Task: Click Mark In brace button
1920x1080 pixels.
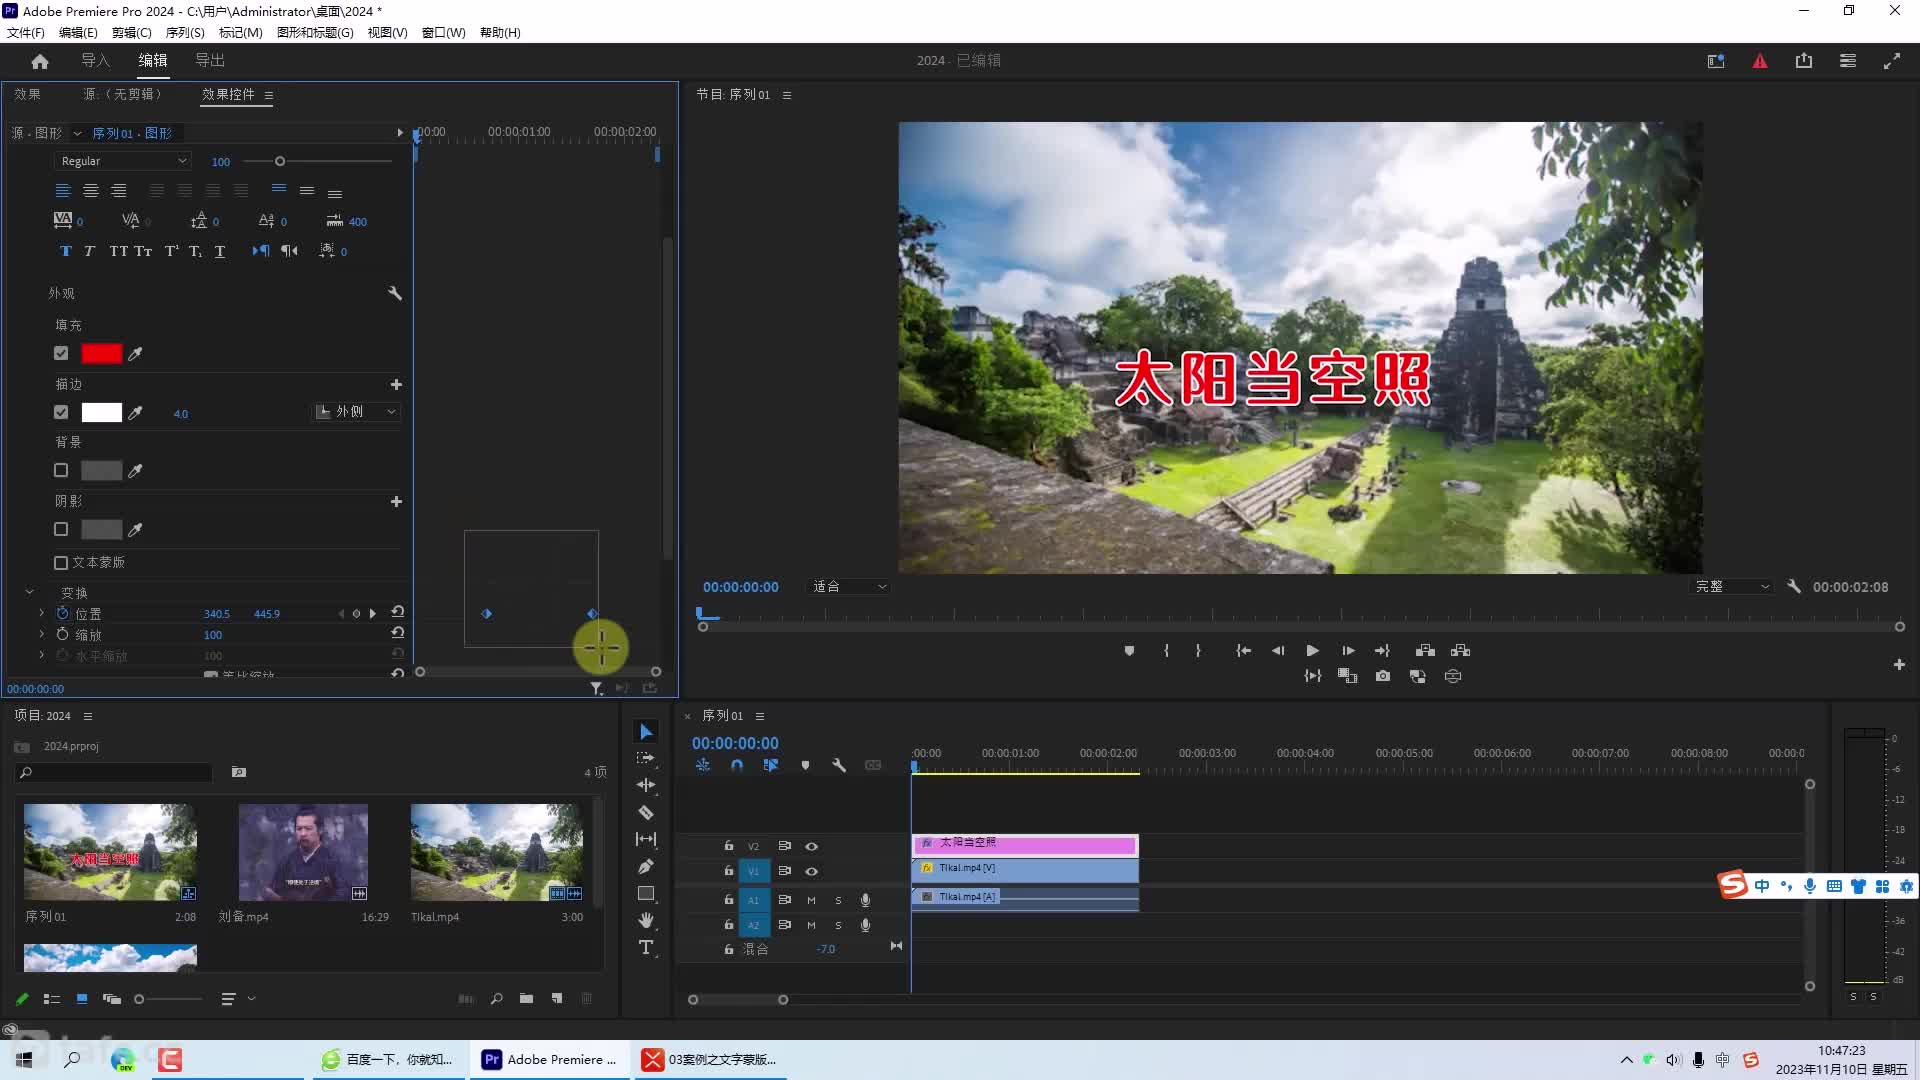Action: 1166,650
